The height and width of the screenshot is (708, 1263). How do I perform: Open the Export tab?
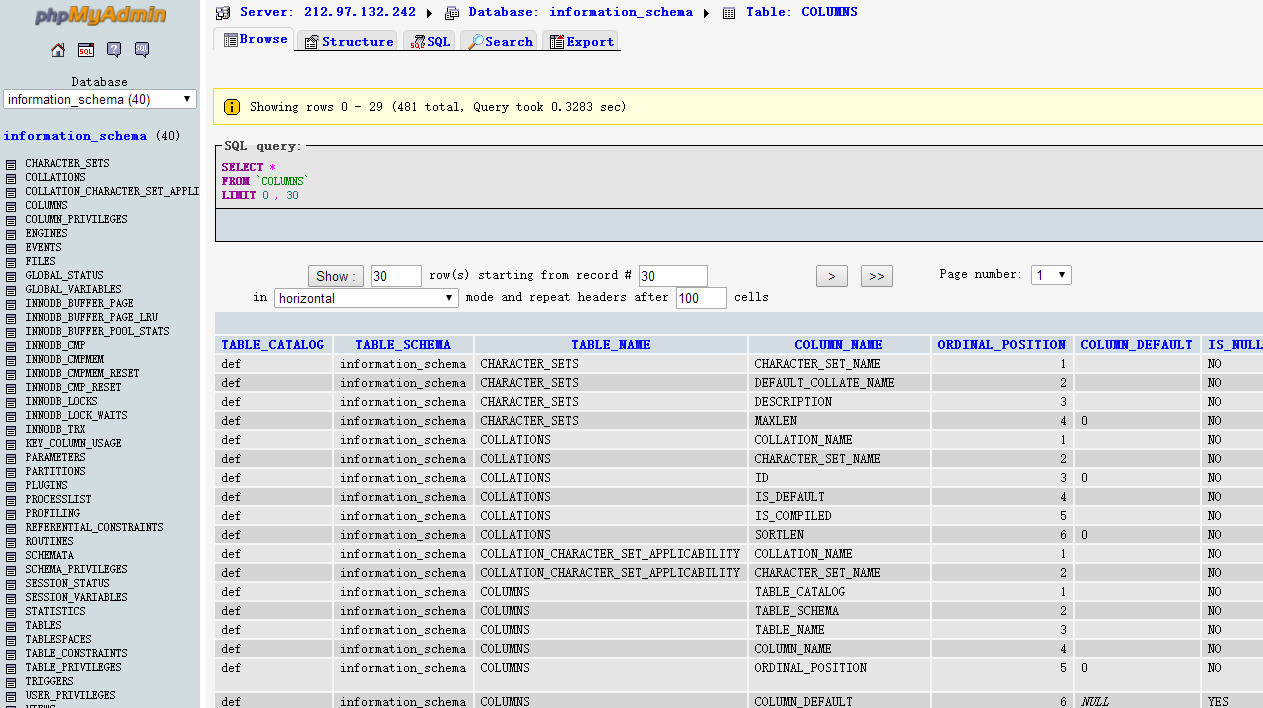[581, 42]
